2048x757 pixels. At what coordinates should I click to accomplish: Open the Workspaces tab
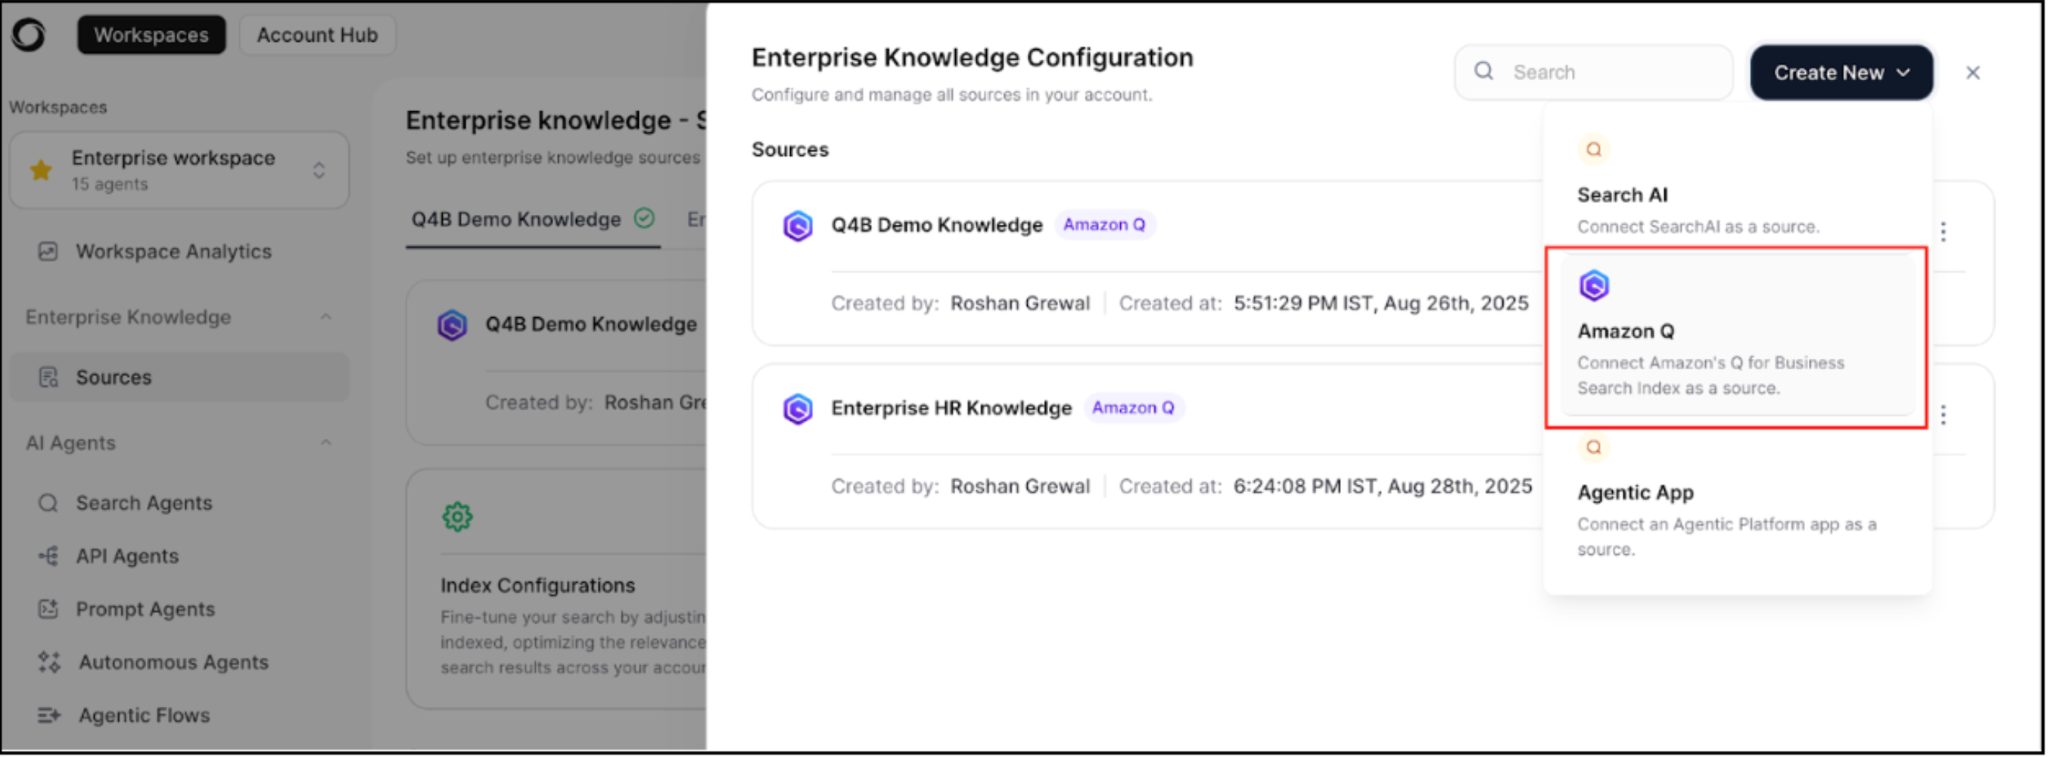coord(152,35)
